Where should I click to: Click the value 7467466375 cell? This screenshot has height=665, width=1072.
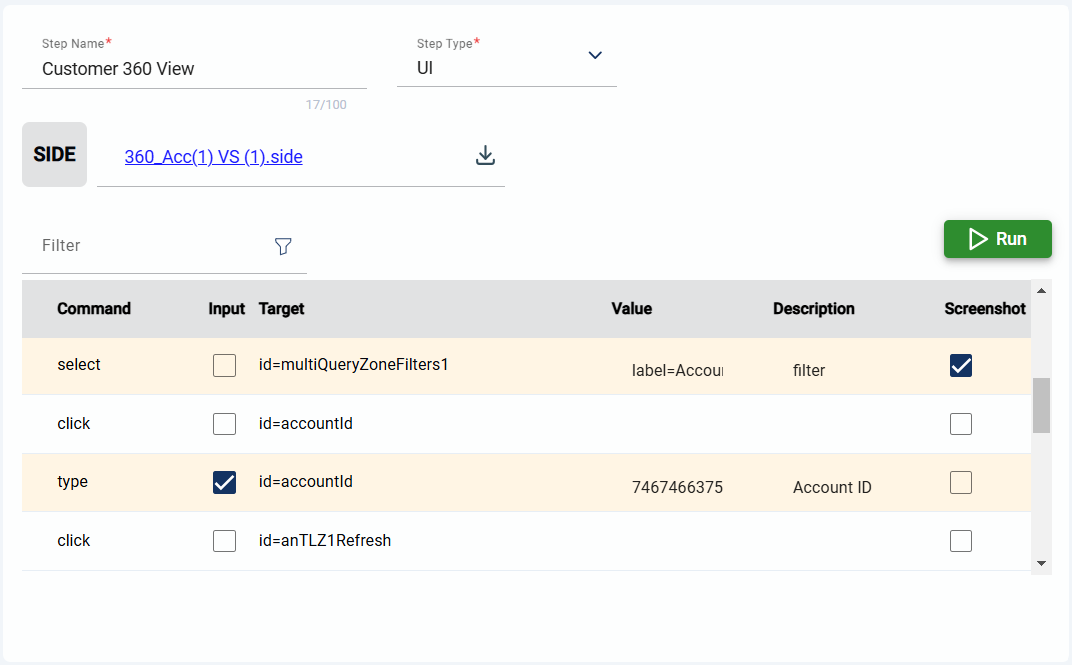677,488
